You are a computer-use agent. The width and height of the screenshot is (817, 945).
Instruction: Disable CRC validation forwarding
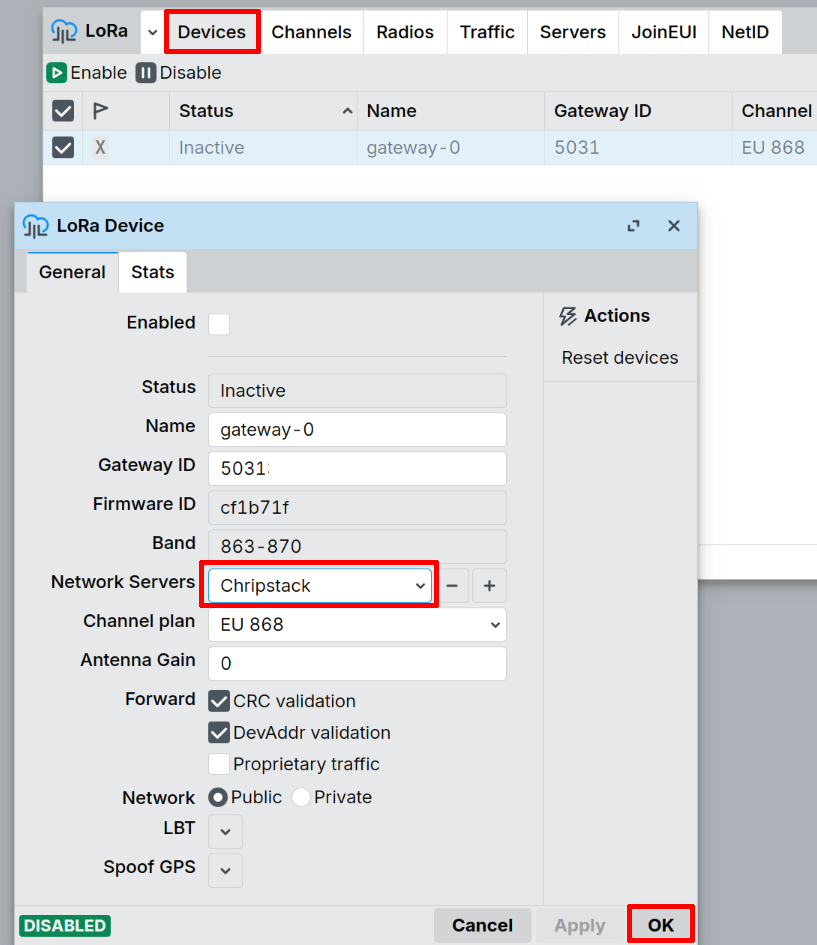coord(219,701)
